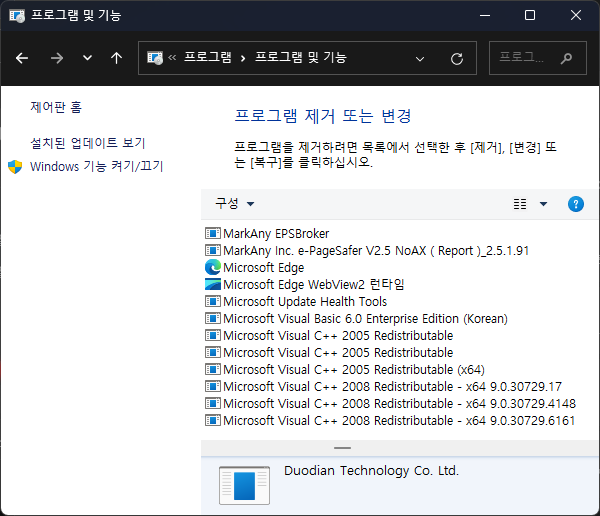Screen dimensions: 600x516
Task: Refresh the programs list
Action: click(457, 59)
